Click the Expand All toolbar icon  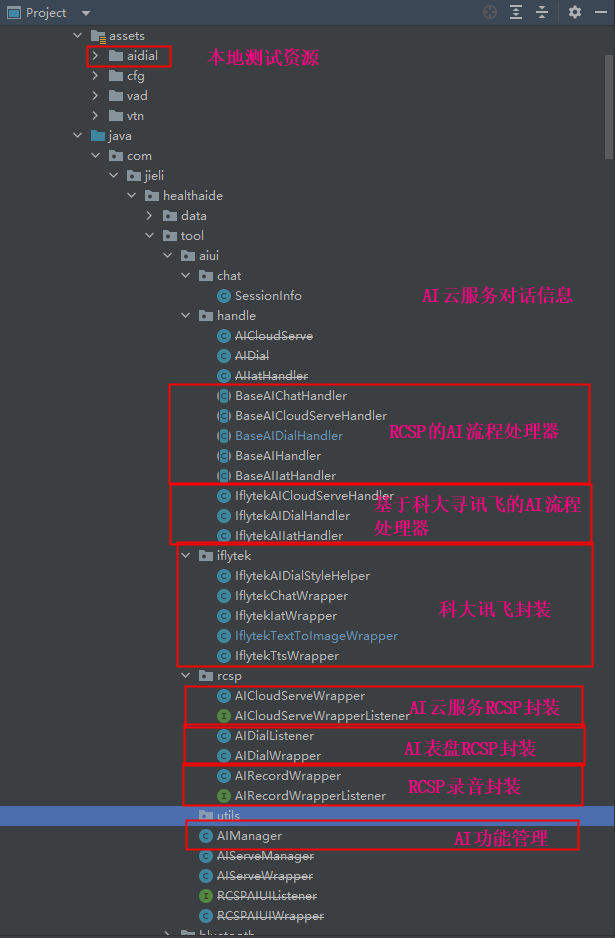coord(516,12)
